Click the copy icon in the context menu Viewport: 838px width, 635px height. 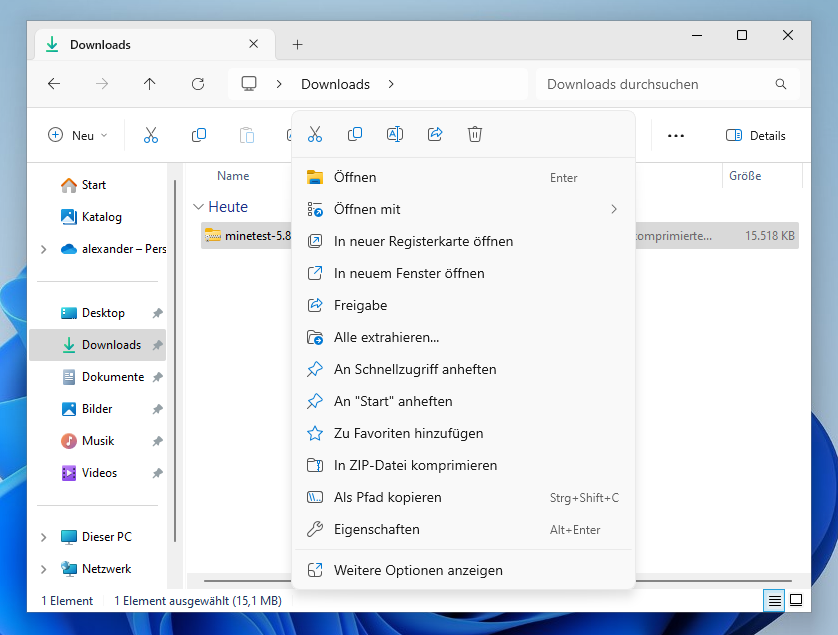tap(355, 134)
